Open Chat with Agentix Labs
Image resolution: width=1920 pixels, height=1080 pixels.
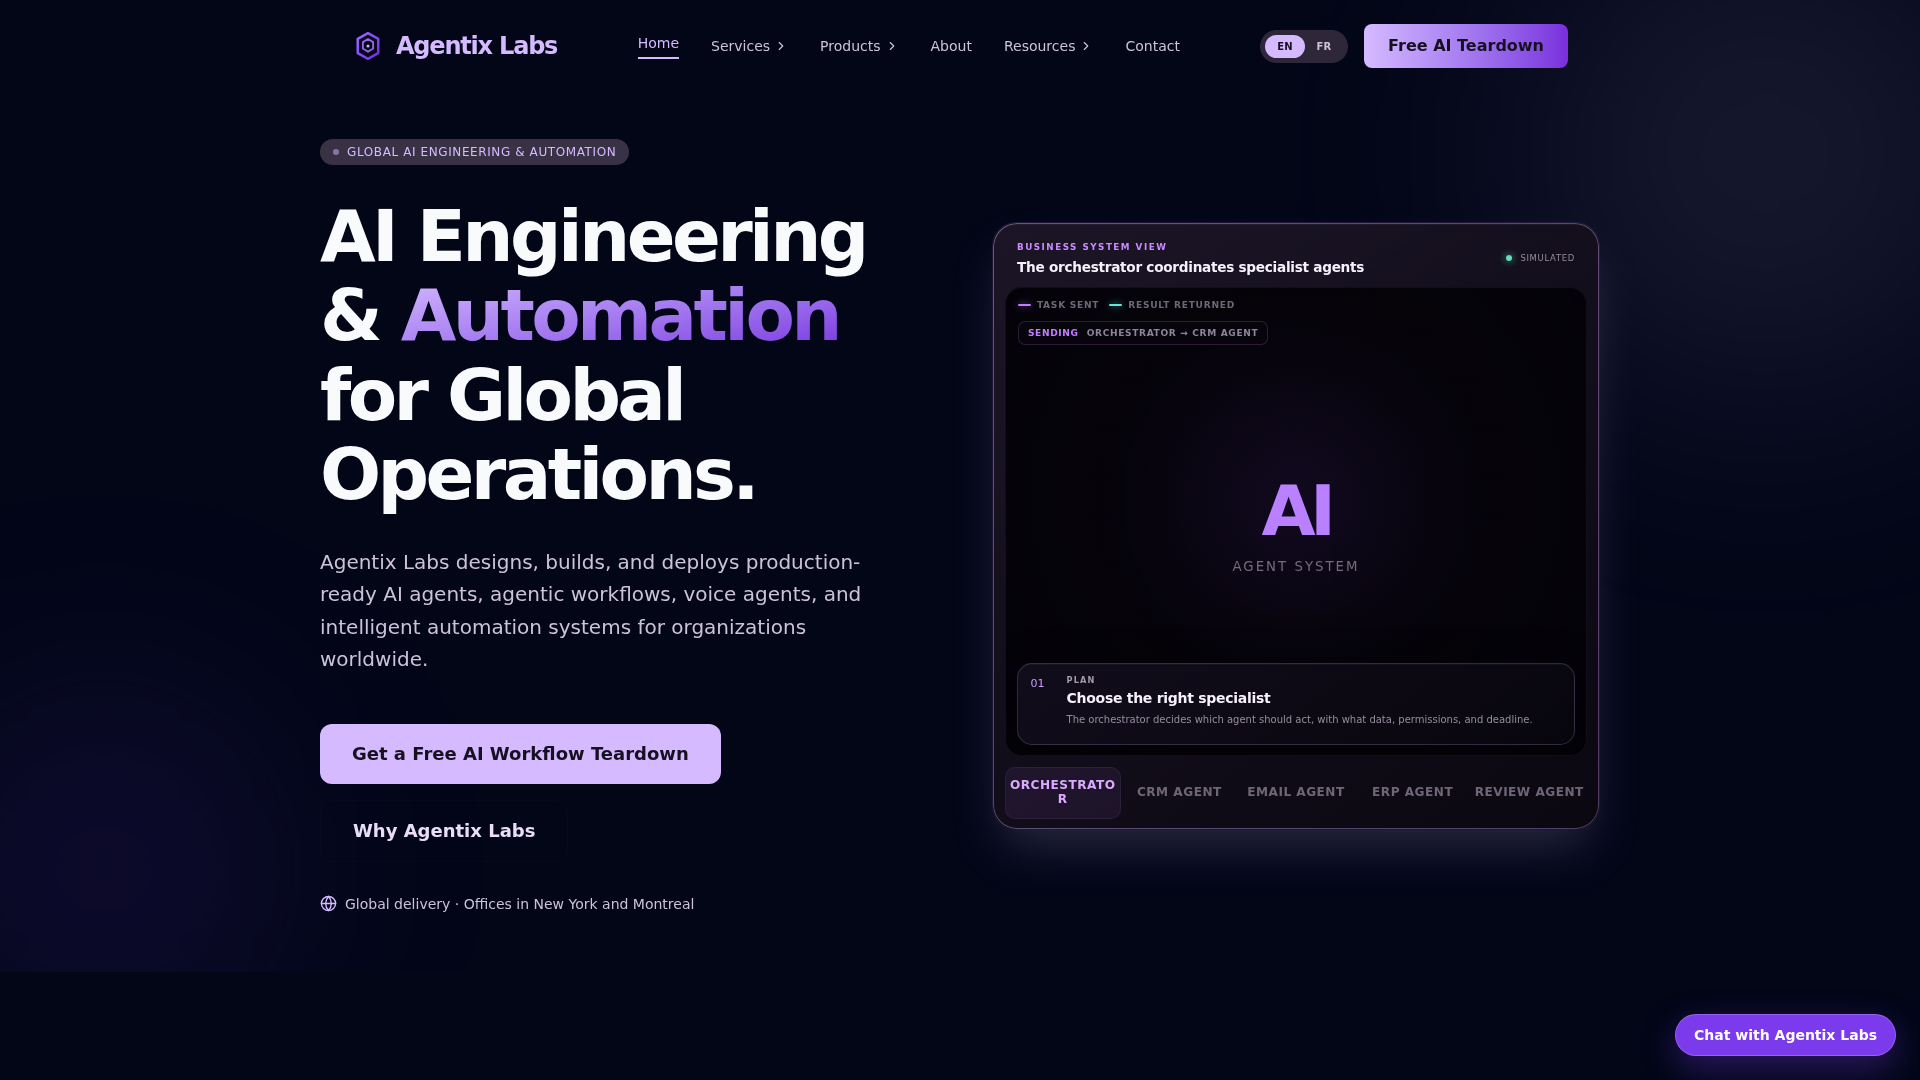(1785, 1035)
